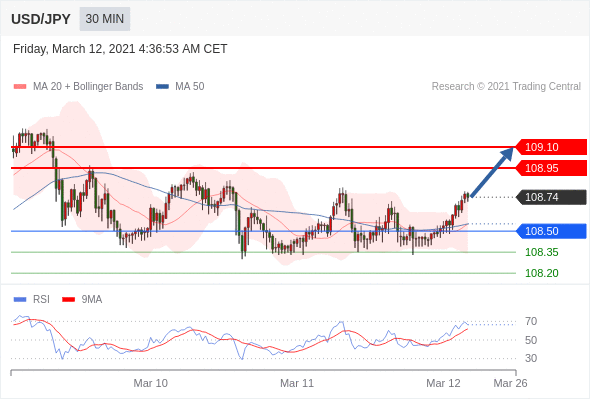Viewport: 590px width, 400px height.
Task: Click the blue upward forecast arrow
Action: (x=492, y=172)
